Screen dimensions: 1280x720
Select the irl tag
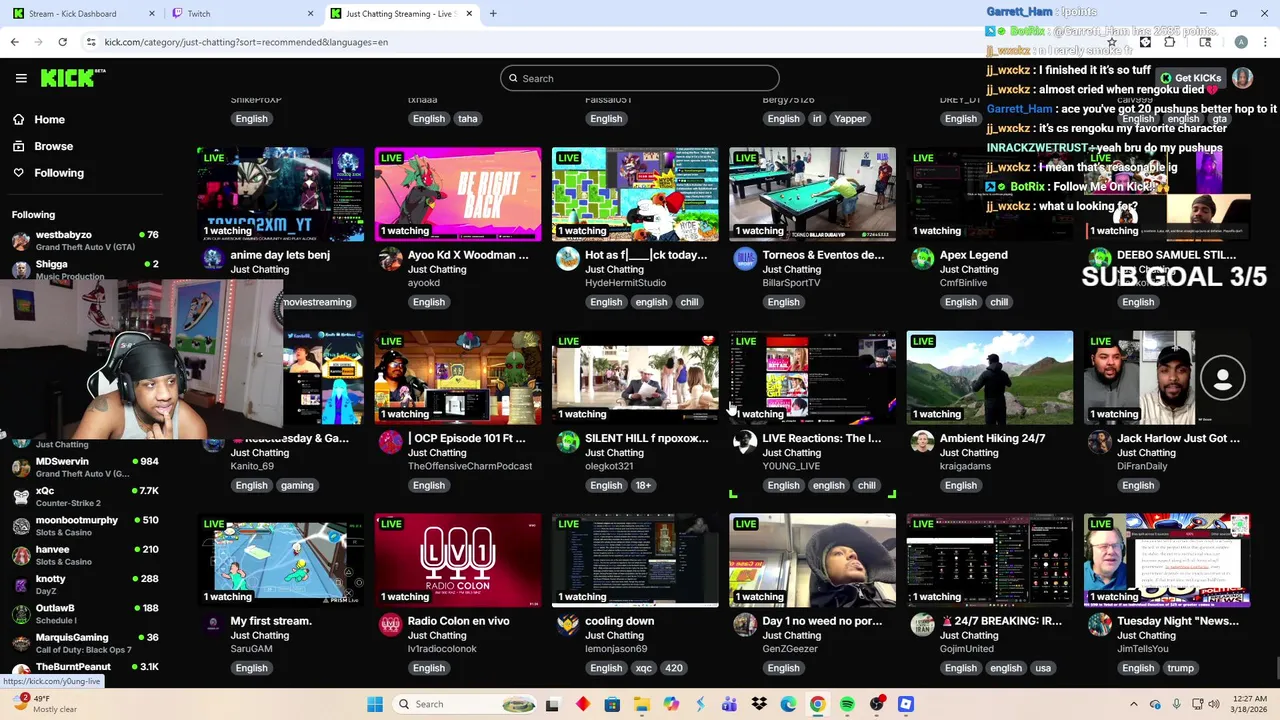point(816,118)
